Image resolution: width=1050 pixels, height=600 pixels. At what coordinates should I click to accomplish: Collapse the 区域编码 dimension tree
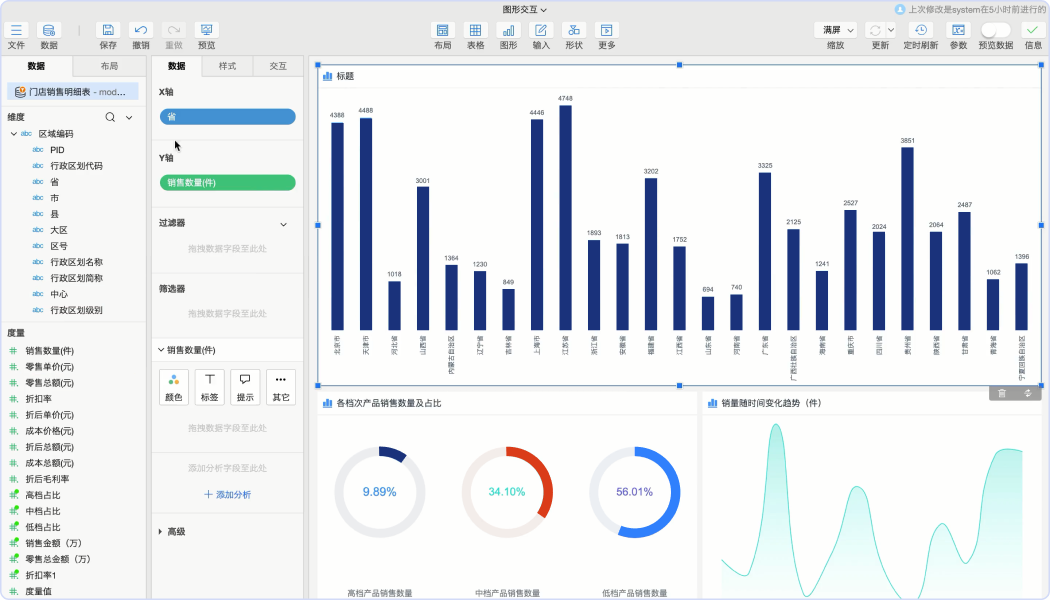click(x=14, y=133)
